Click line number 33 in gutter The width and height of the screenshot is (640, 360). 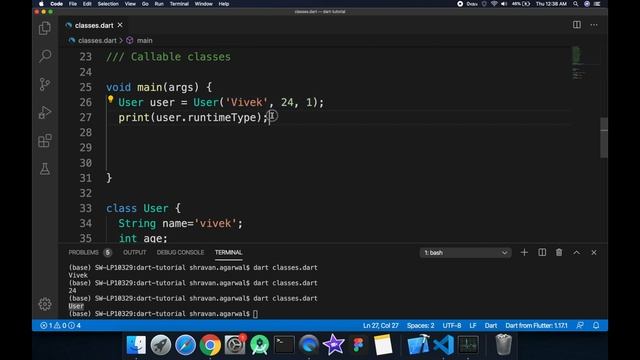click(x=85, y=208)
